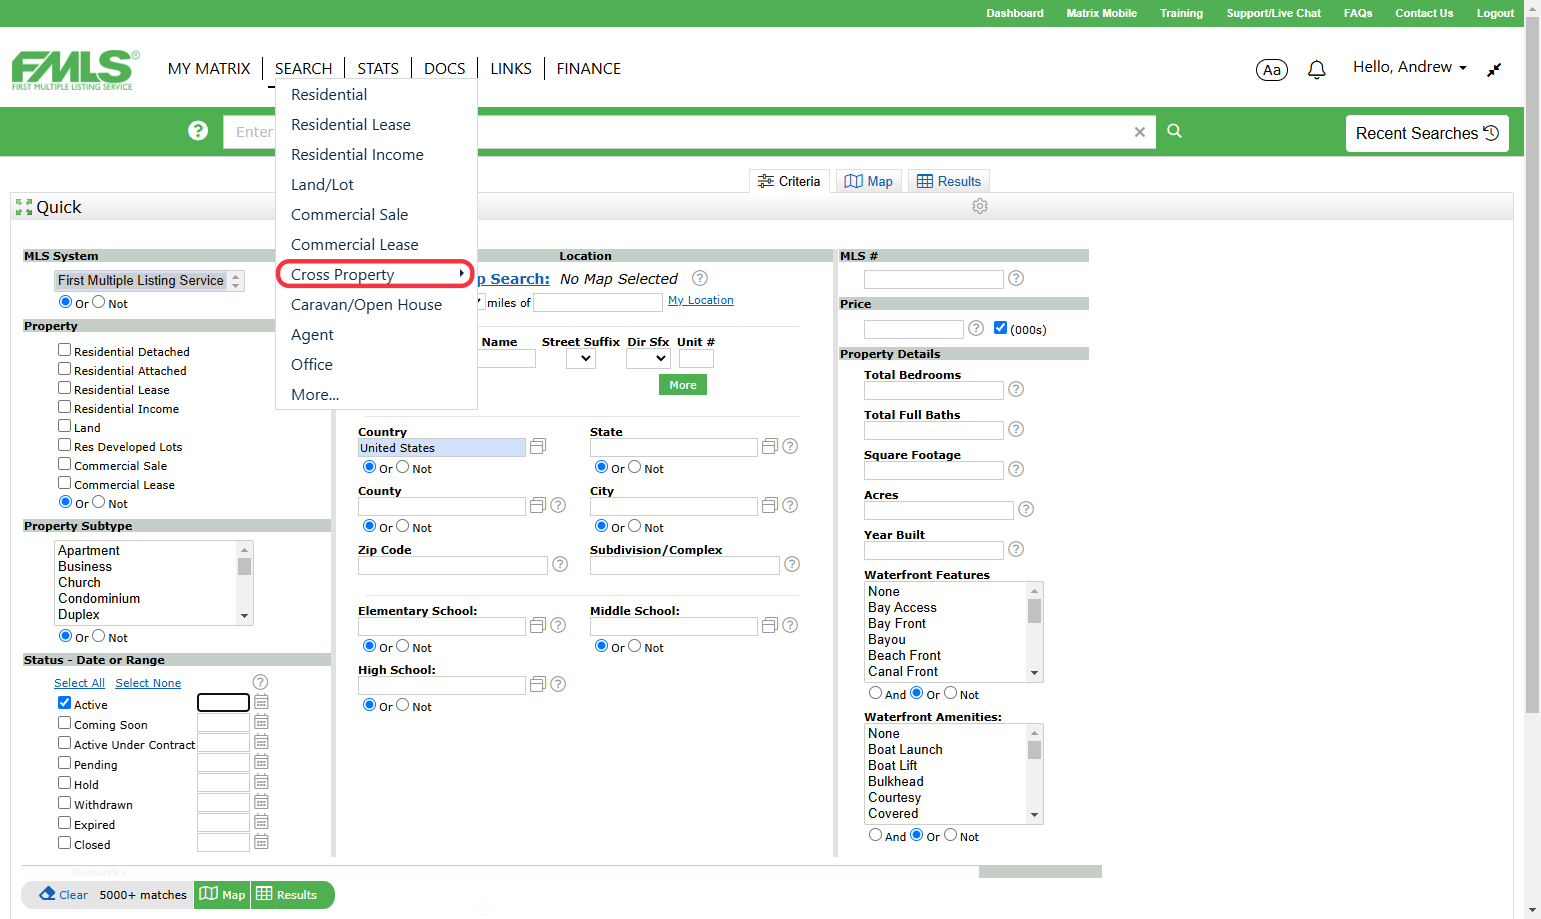The width and height of the screenshot is (1541, 919).
Task: Click the MLS # input field
Action: tap(934, 279)
